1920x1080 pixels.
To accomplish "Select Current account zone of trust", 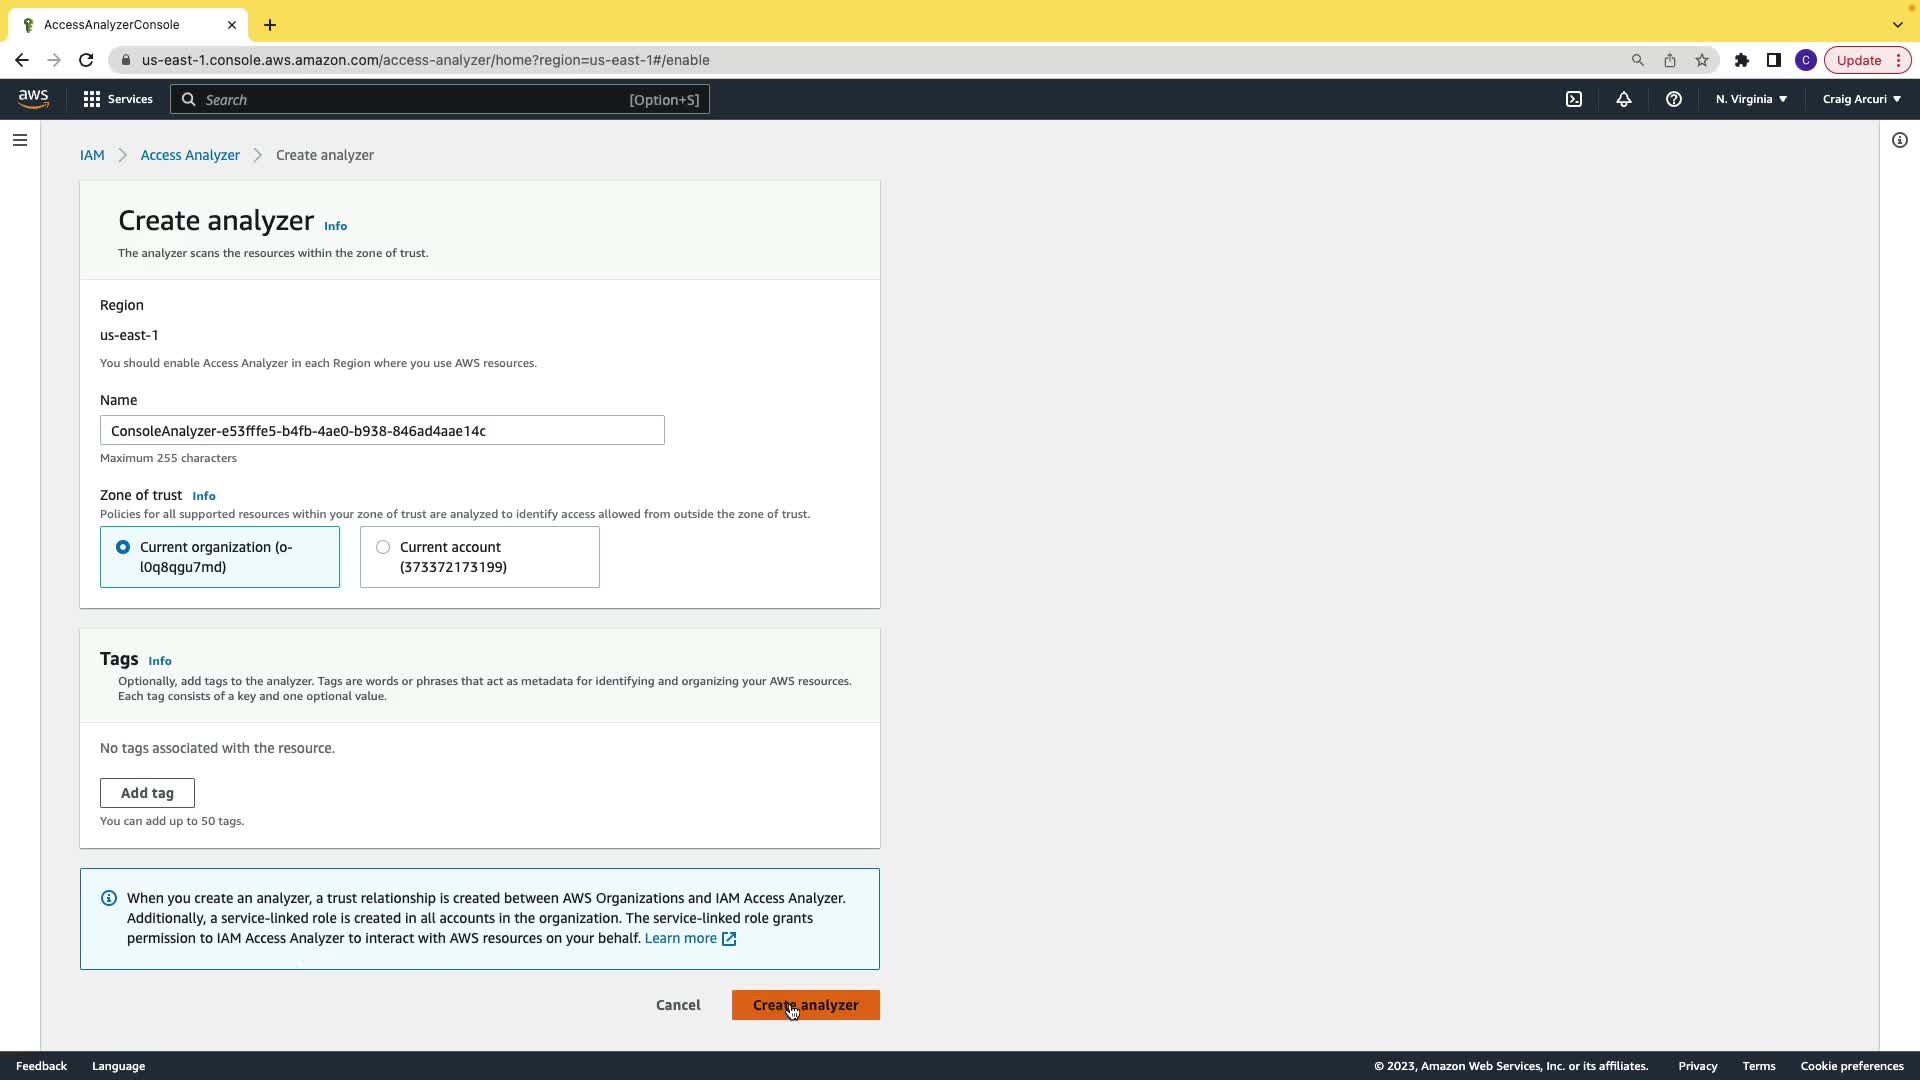I will (383, 547).
